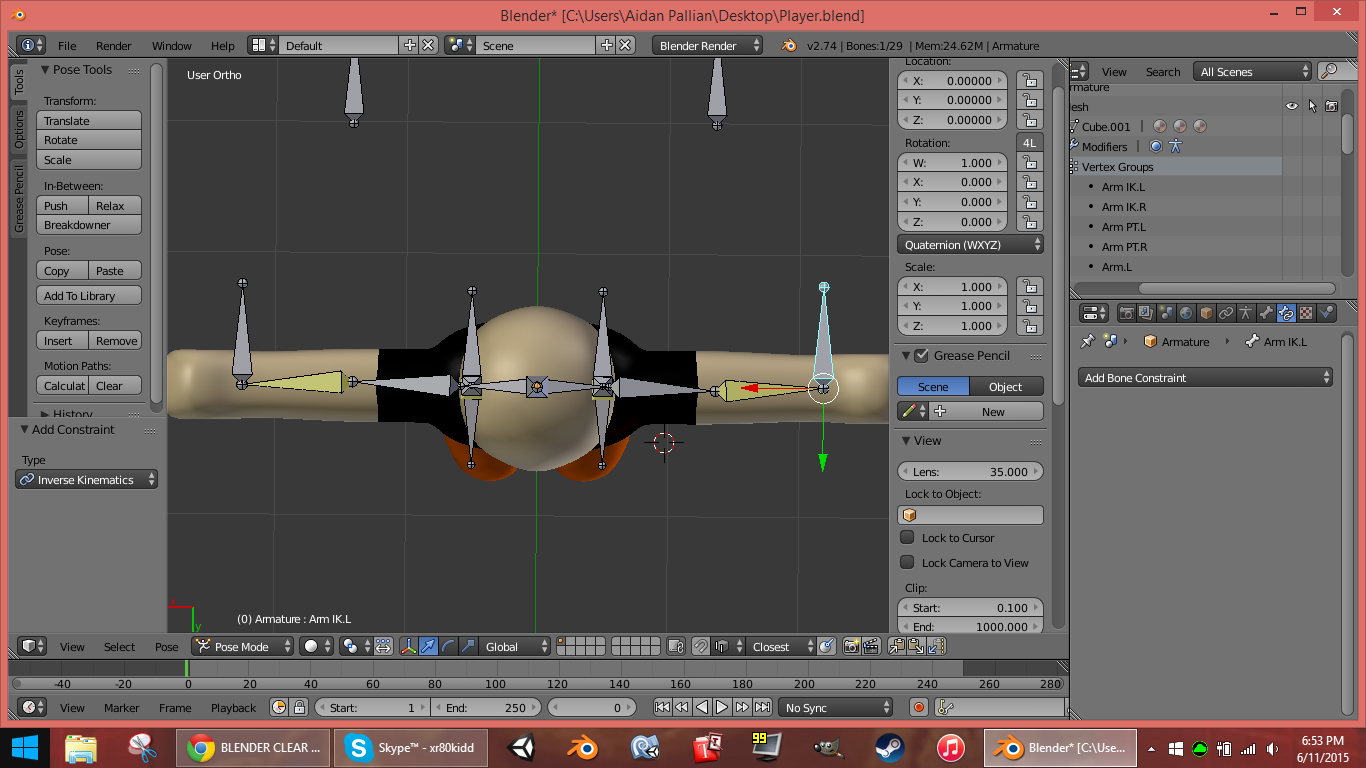
Task: Open the Object properties cube icon
Action: click(x=1206, y=313)
